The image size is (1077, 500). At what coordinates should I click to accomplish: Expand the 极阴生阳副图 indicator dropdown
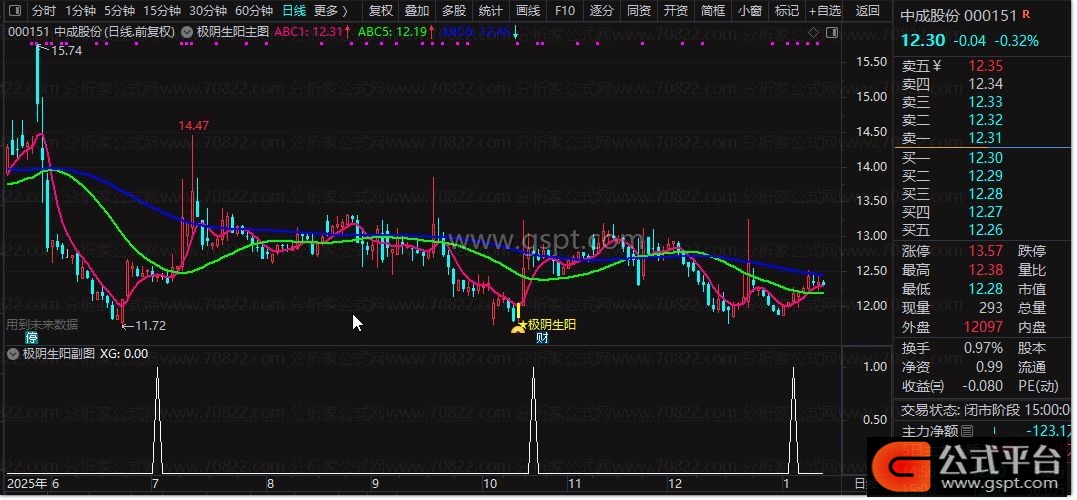coord(12,353)
